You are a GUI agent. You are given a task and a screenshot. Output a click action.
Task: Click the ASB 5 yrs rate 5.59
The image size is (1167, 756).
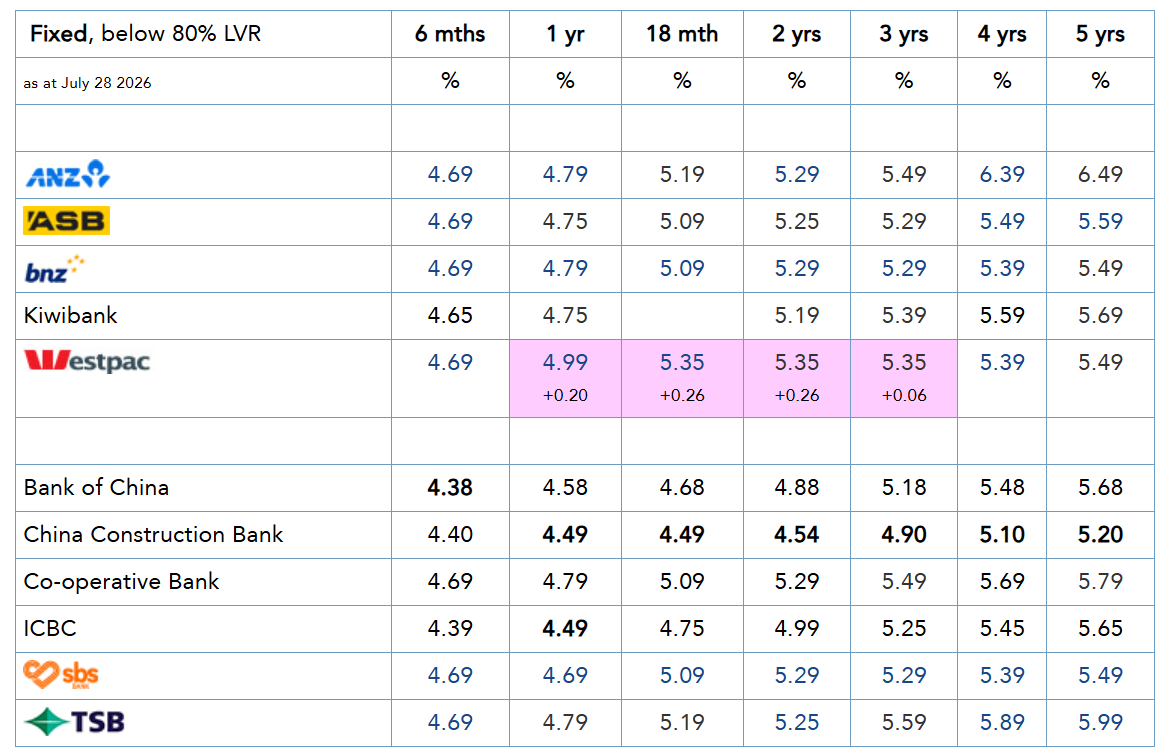(x=1100, y=221)
